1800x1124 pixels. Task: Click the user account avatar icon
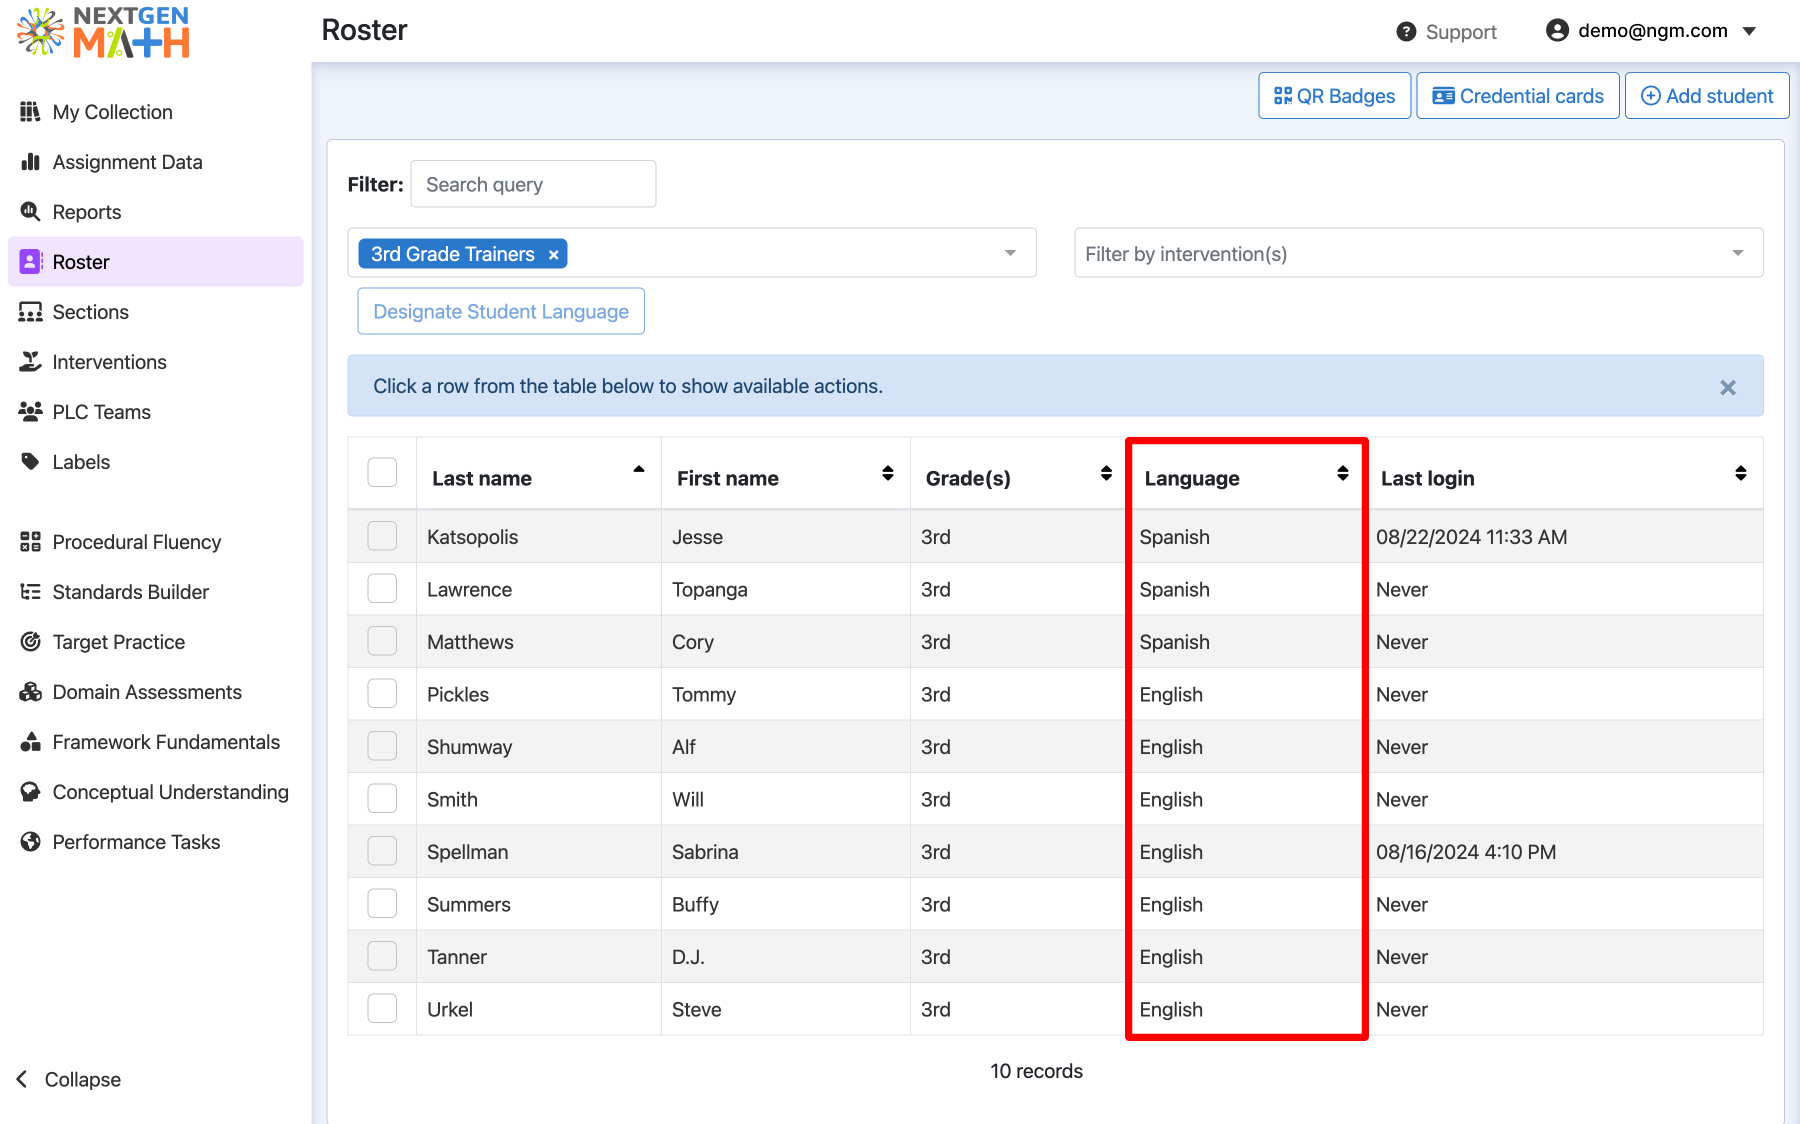click(x=1557, y=30)
